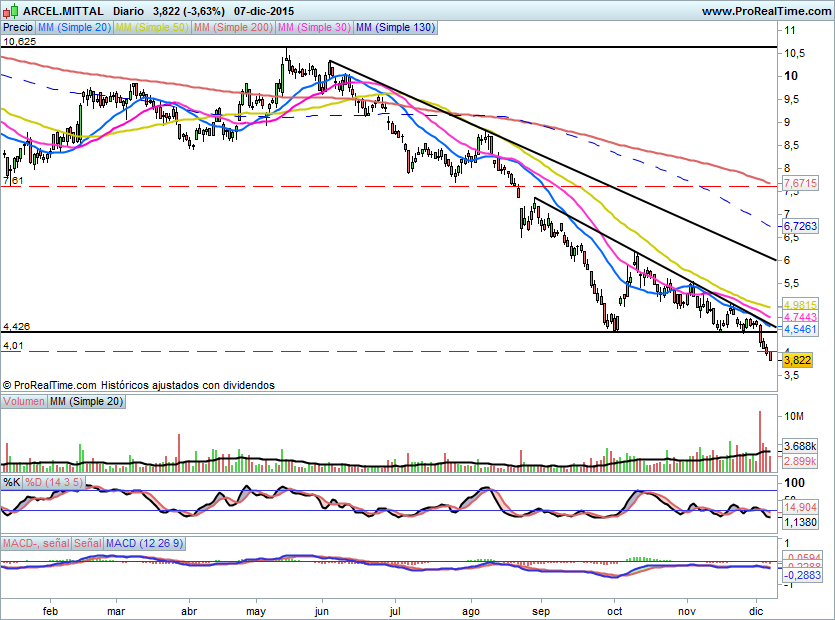Click the 4,426 support level label

pos(17,327)
